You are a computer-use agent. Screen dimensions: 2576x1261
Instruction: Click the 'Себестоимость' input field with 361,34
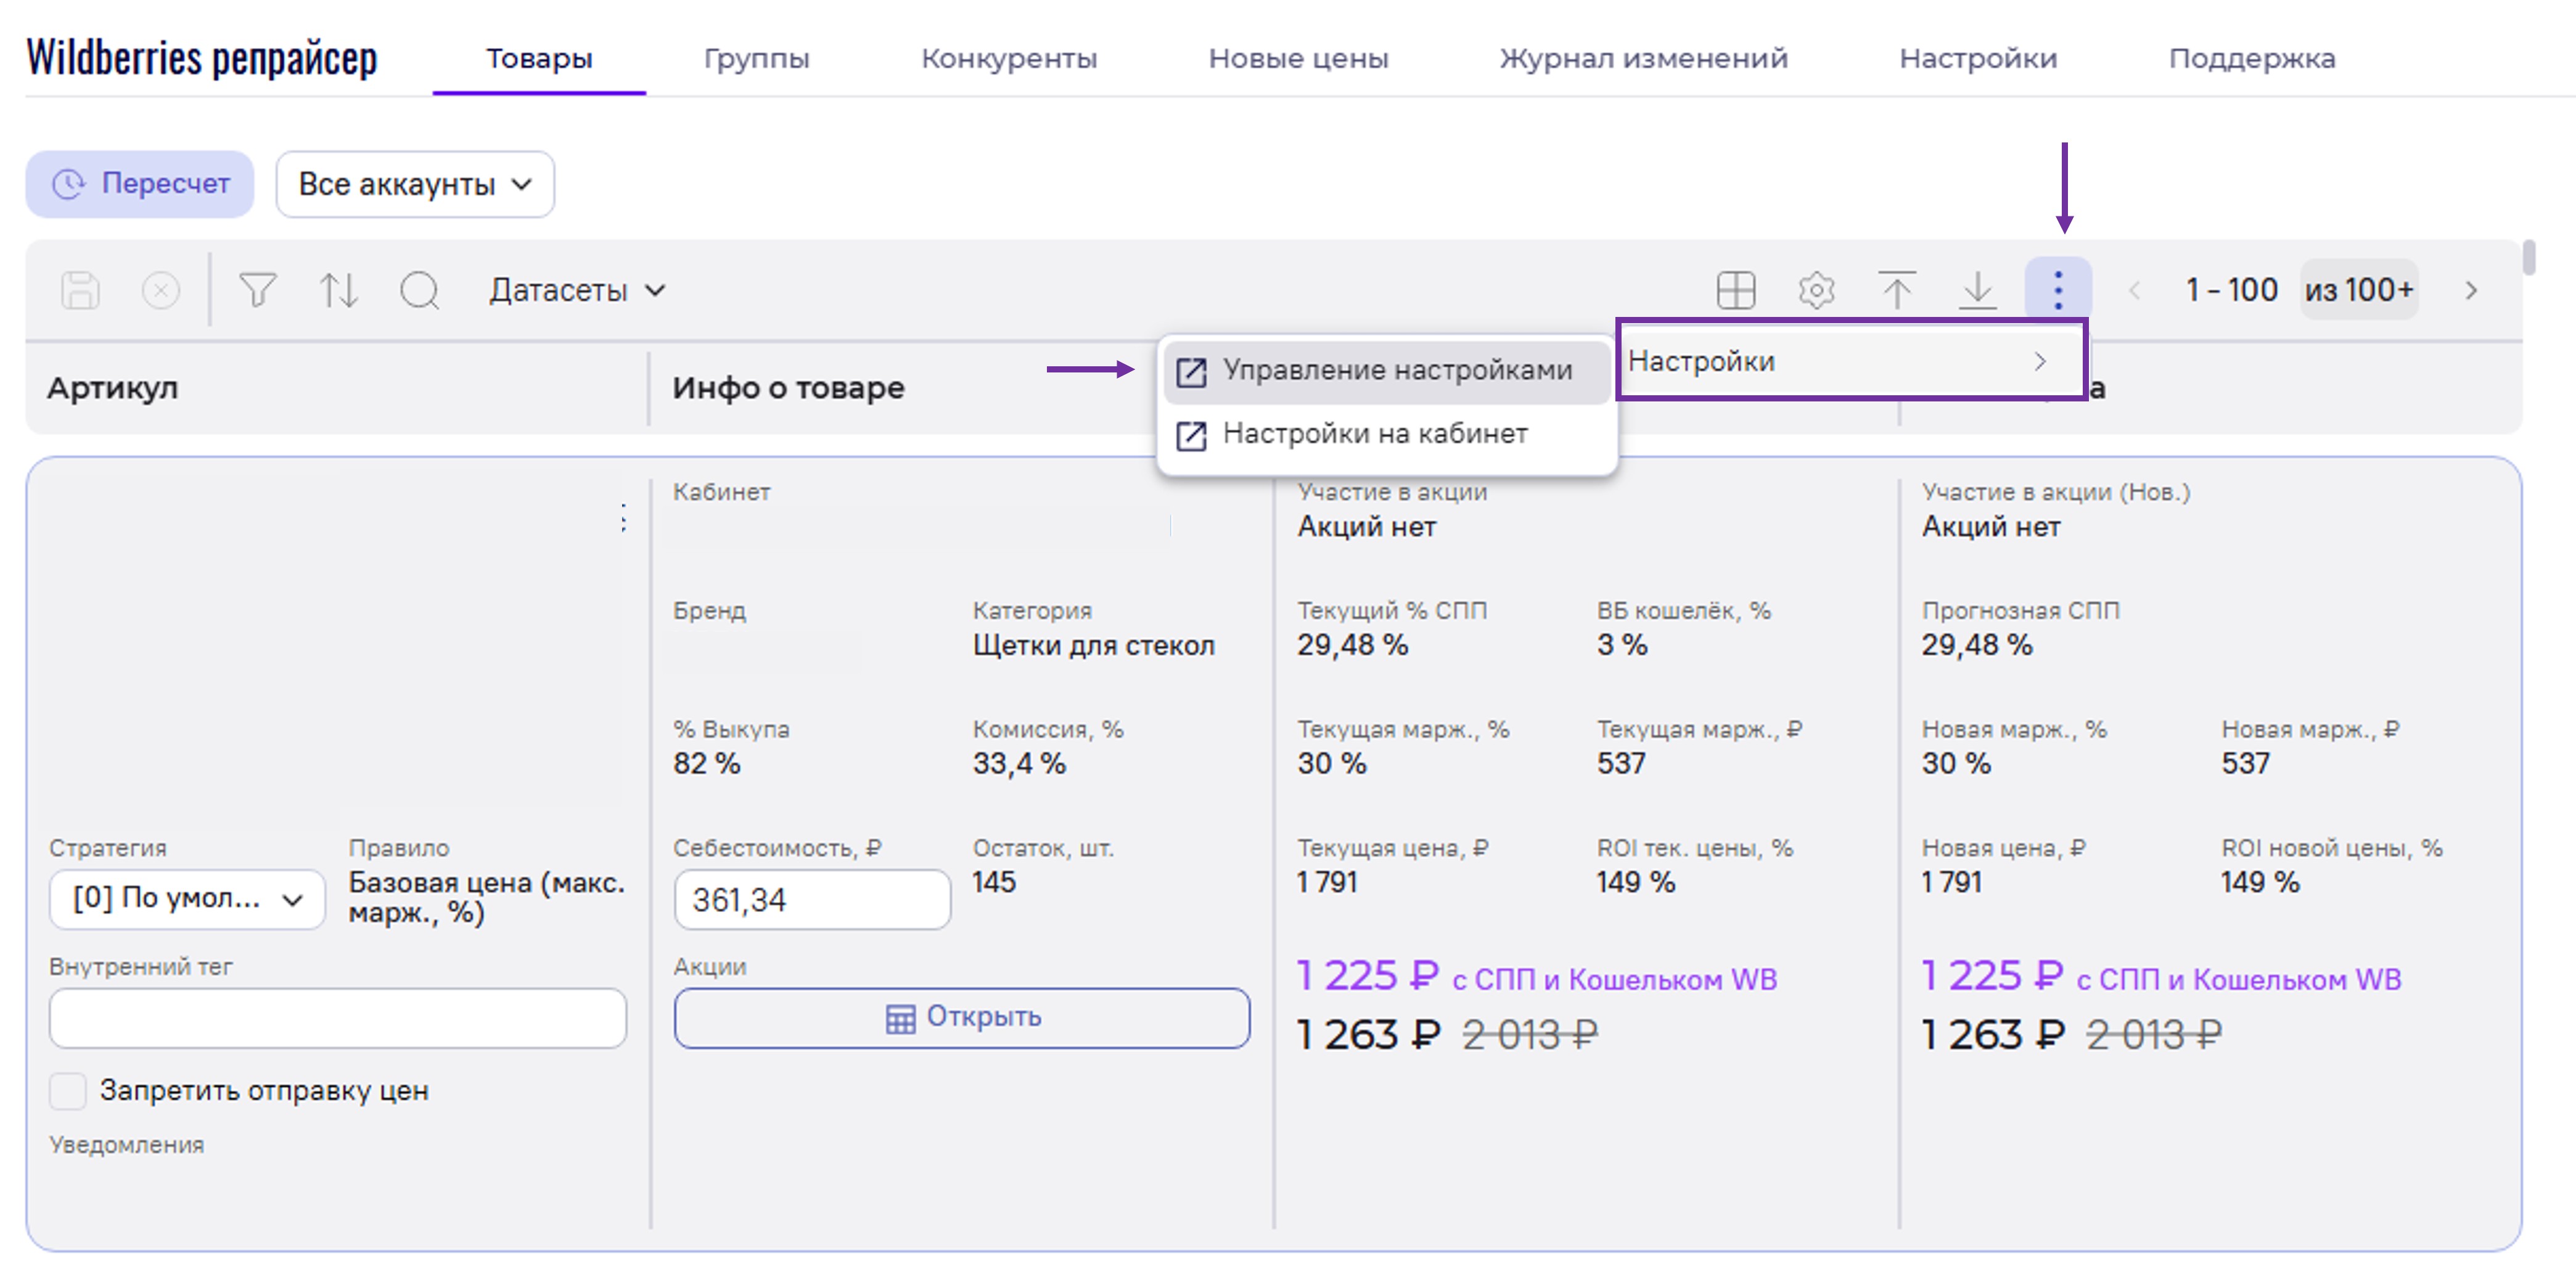tap(811, 899)
